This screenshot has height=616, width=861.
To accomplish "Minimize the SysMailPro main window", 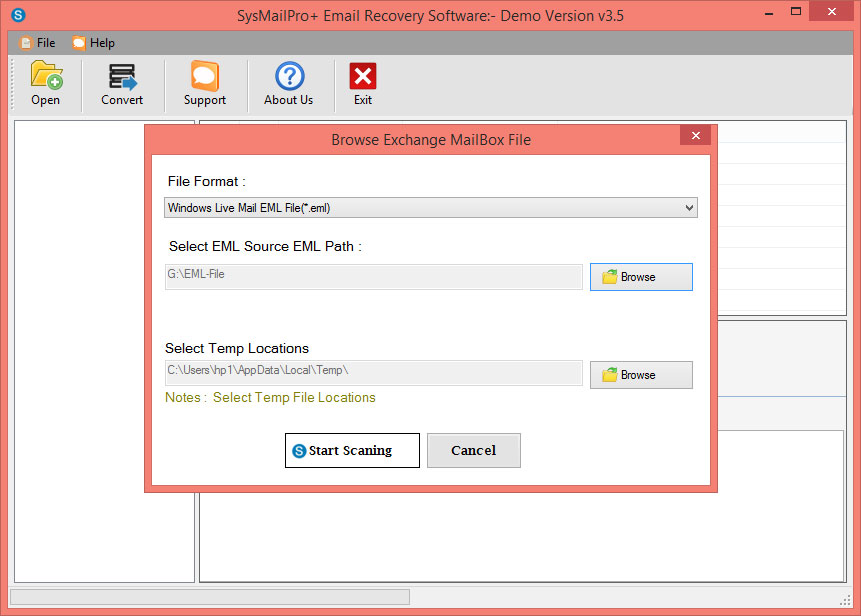I will (769, 12).
